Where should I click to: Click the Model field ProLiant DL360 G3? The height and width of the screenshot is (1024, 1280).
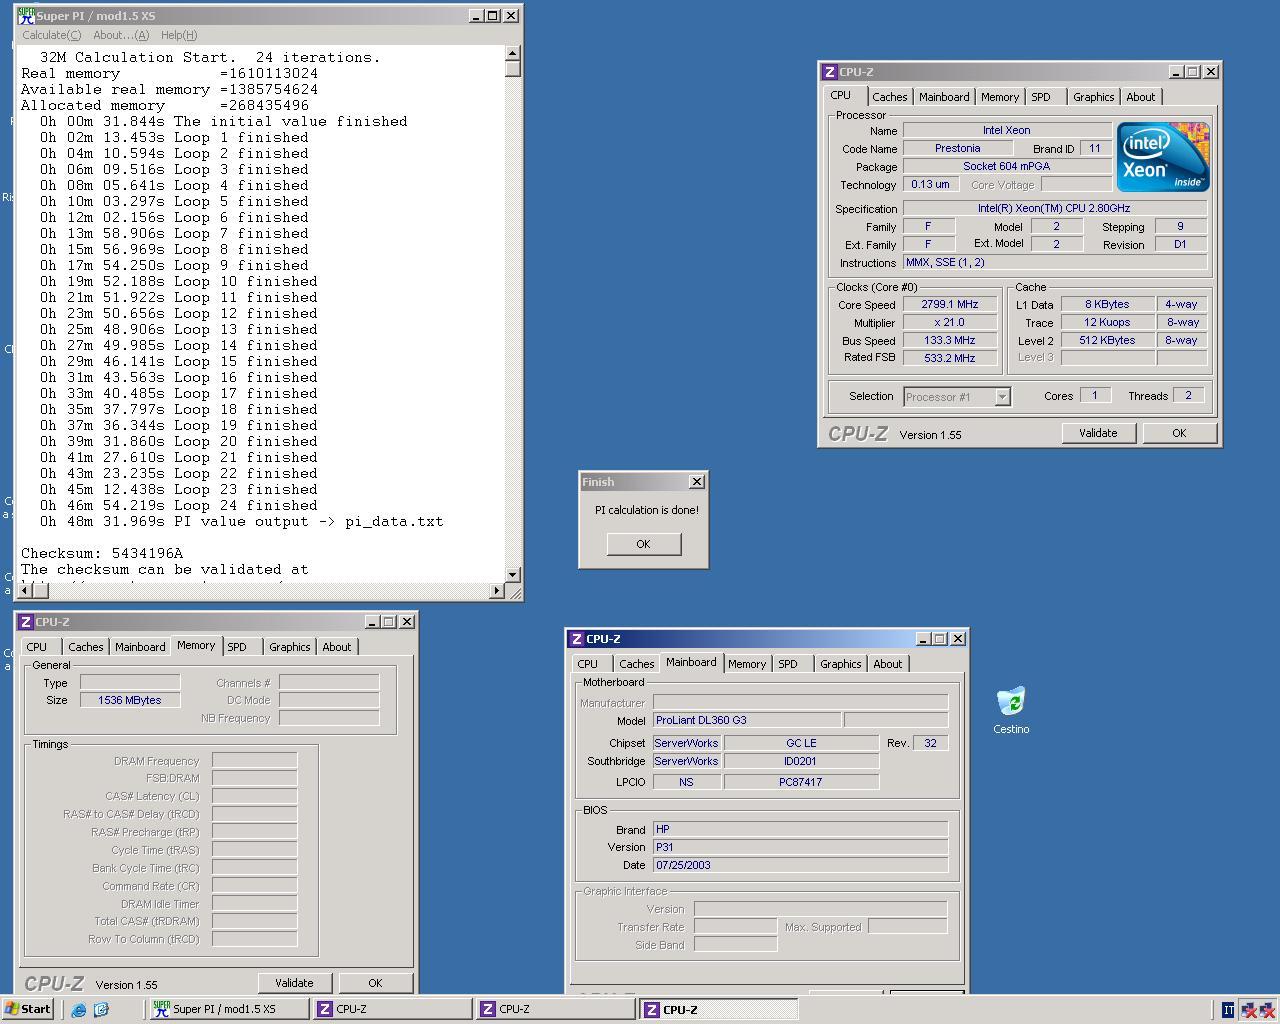pos(746,720)
